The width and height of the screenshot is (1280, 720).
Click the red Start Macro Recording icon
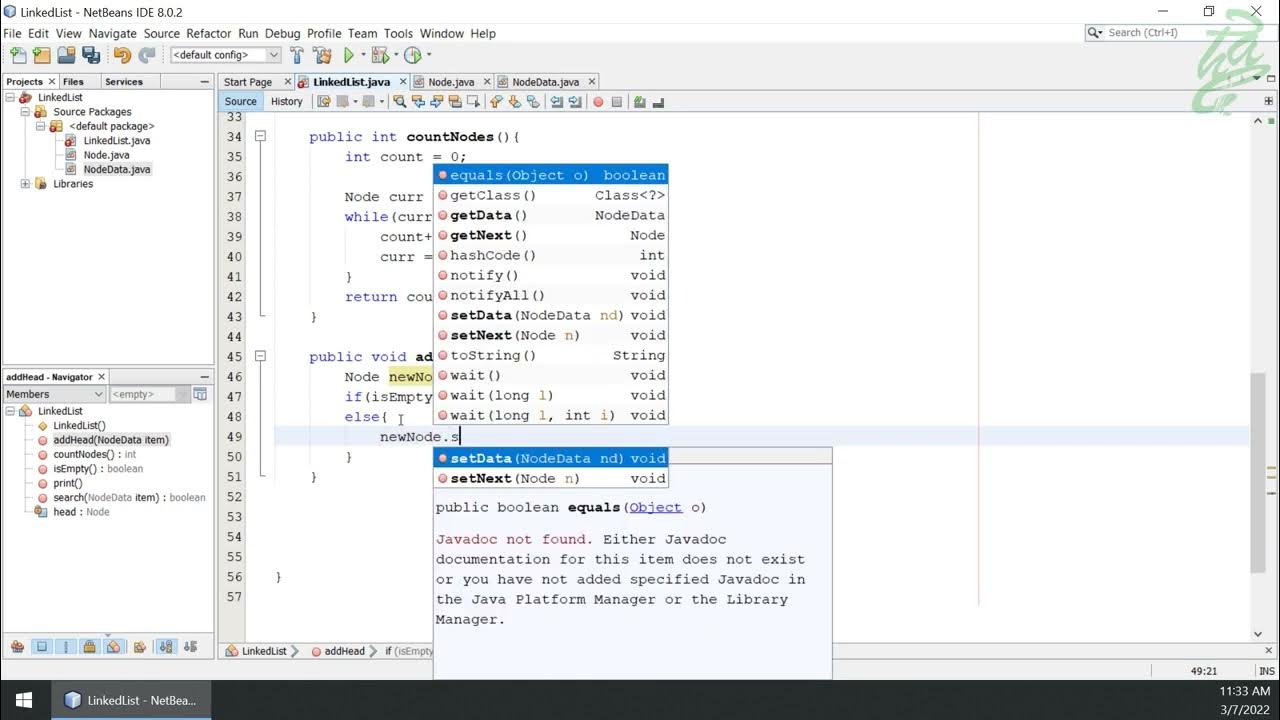[598, 101]
